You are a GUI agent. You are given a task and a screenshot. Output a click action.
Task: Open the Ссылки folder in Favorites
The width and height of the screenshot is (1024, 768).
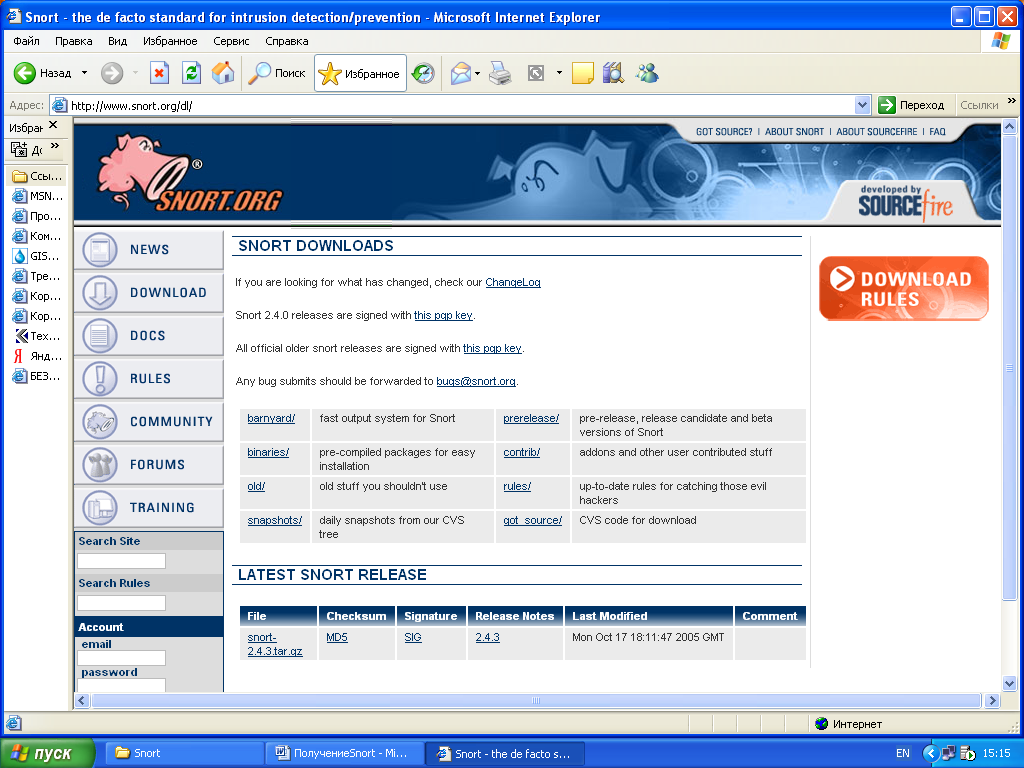coord(38,176)
